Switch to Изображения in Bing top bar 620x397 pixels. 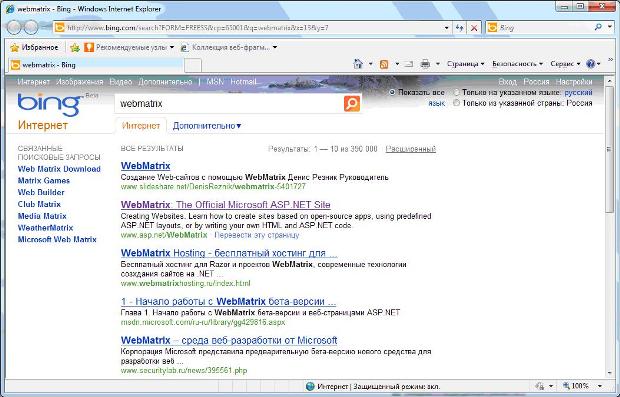click(79, 82)
